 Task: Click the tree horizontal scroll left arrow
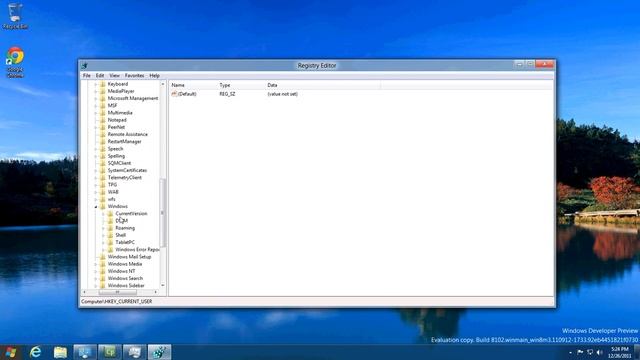coord(84,292)
